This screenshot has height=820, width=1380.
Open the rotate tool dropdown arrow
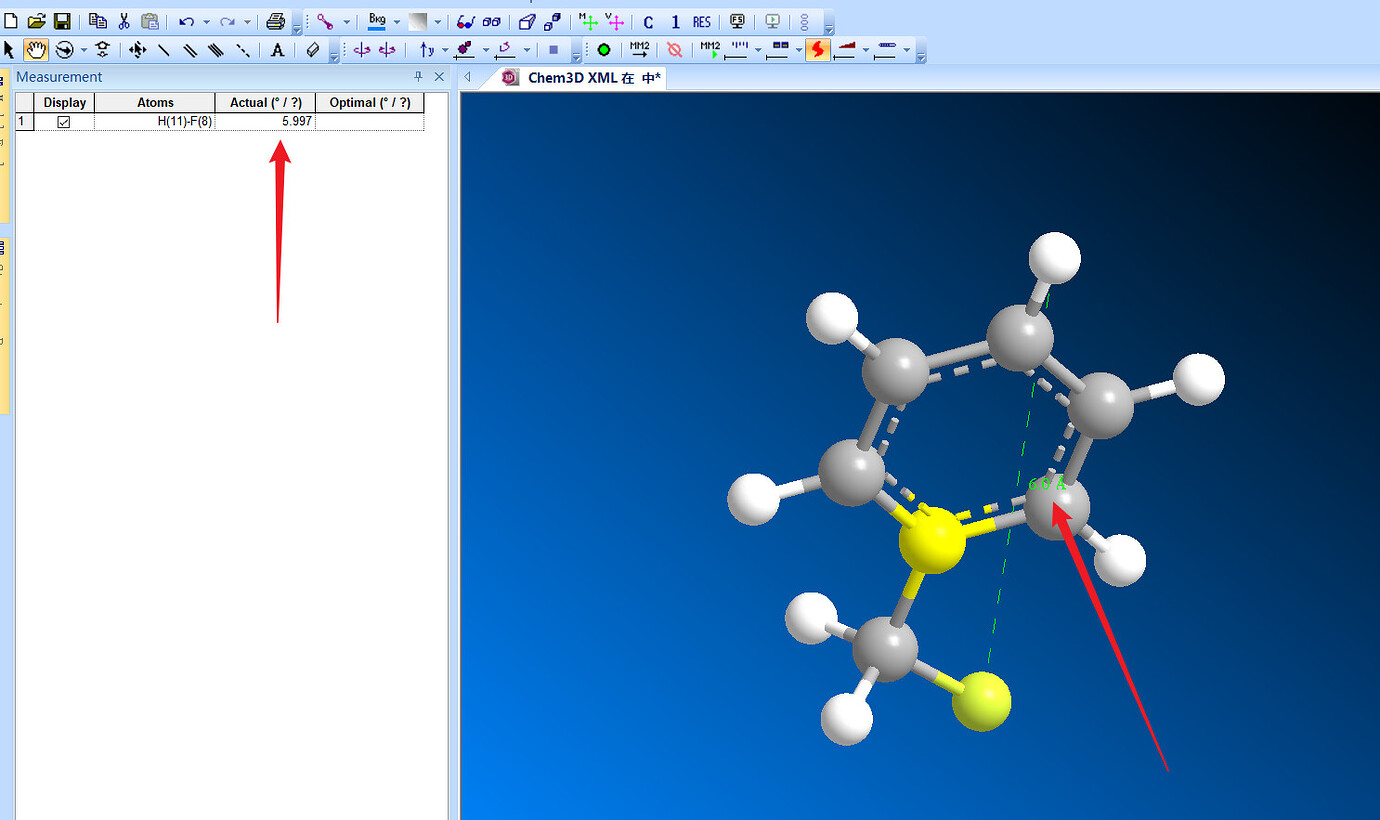pyautogui.click(x=84, y=50)
